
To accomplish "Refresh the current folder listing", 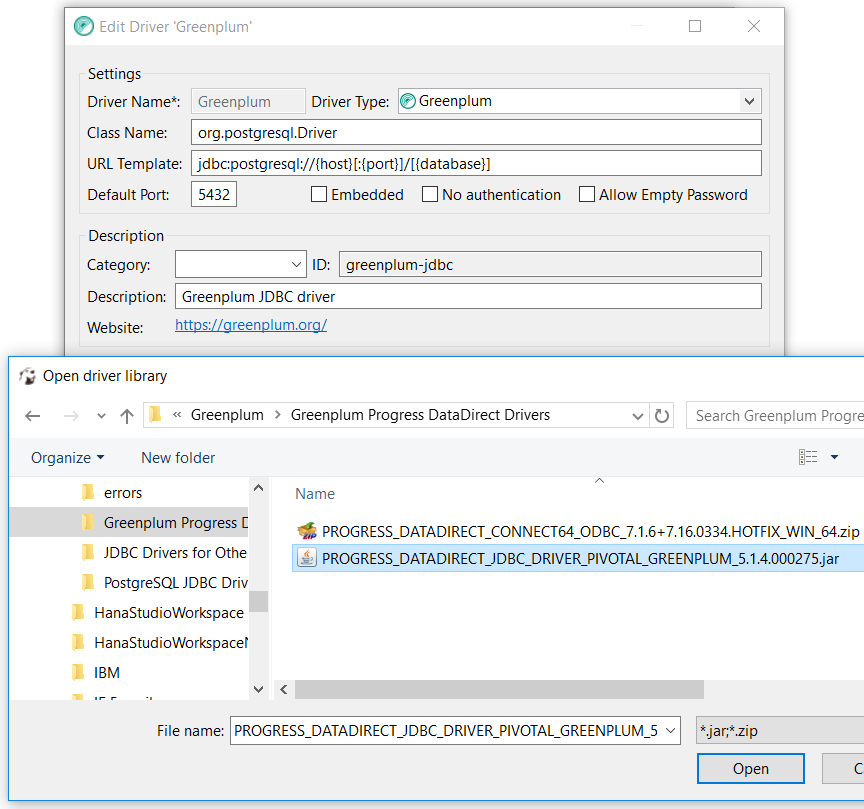I will [662, 416].
